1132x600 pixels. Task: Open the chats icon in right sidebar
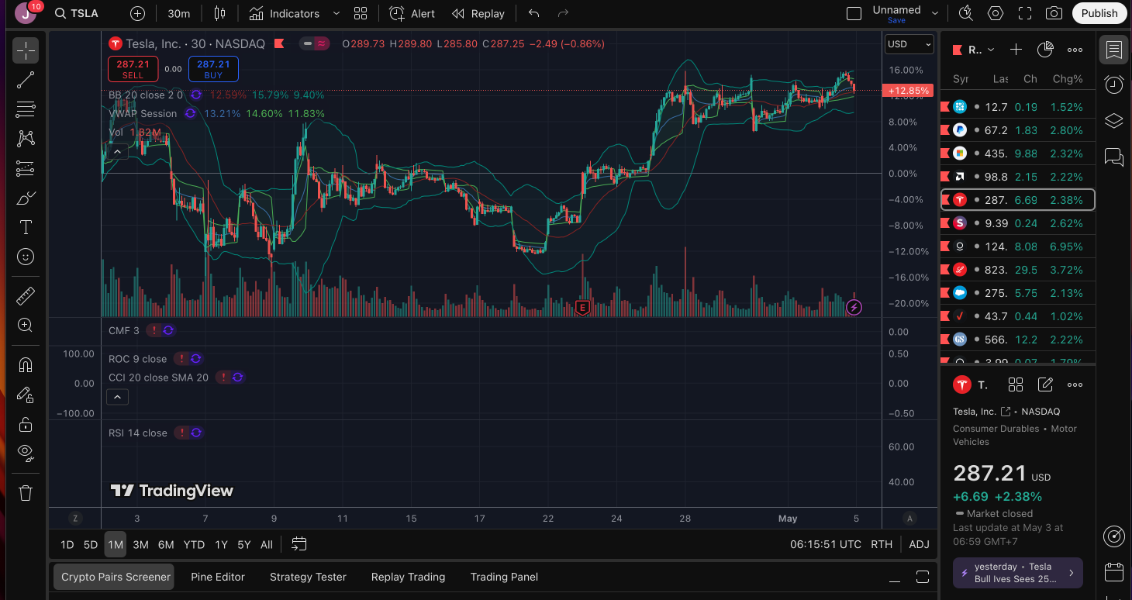(1114, 157)
